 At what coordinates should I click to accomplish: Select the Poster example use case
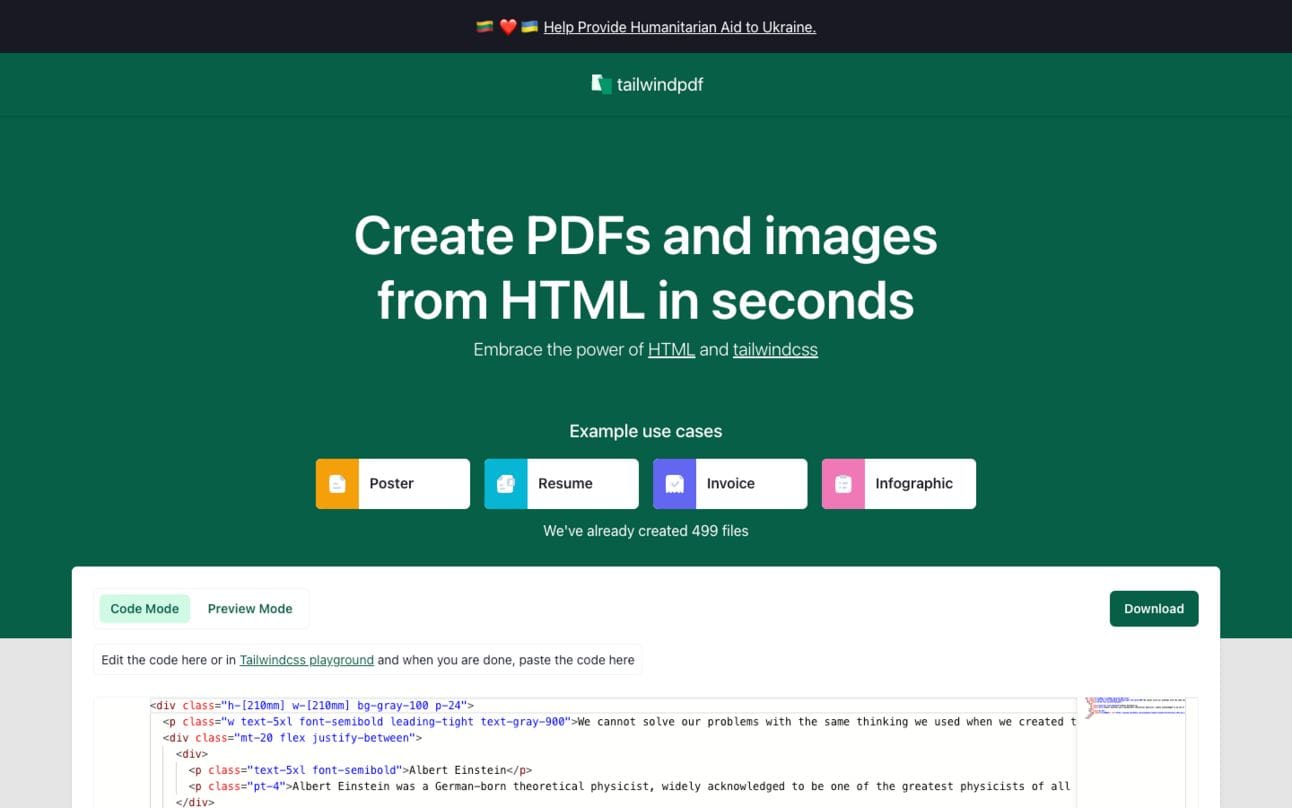coord(393,484)
